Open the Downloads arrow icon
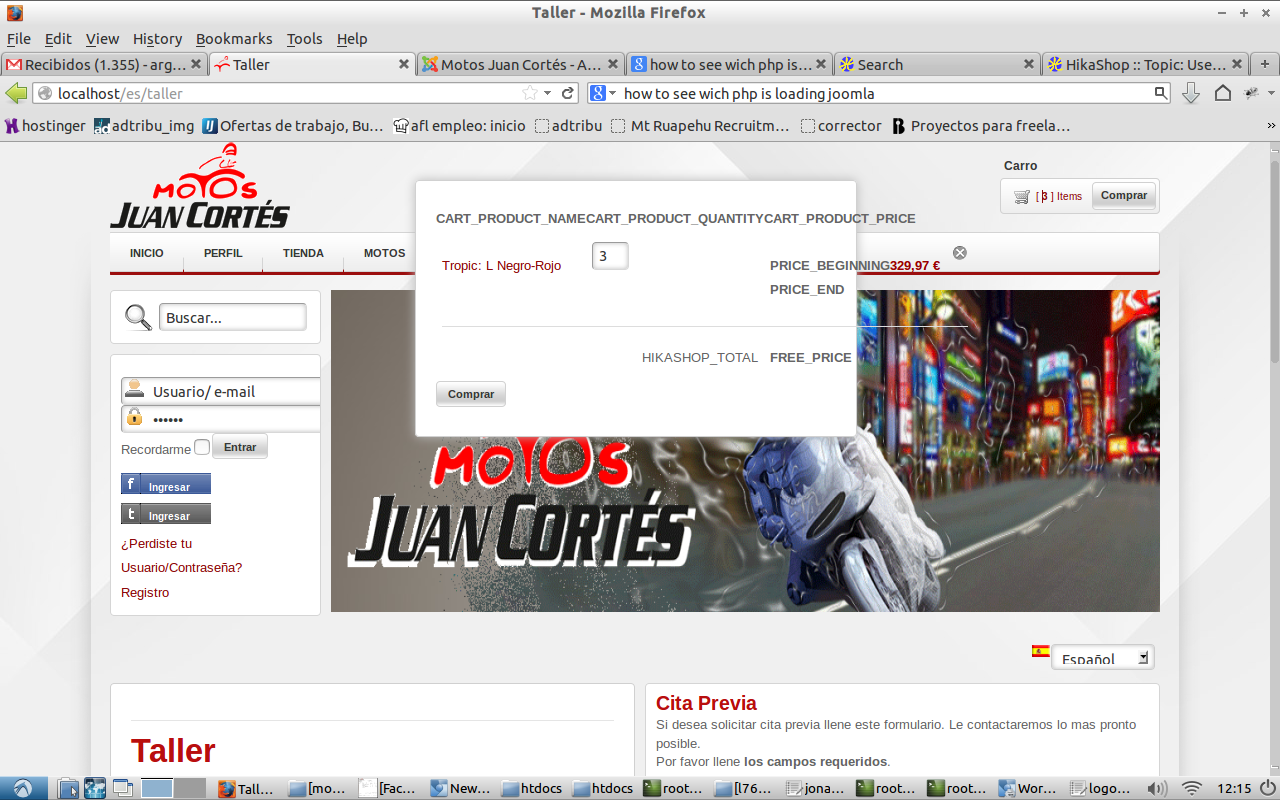The image size is (1280, 800). pos(1191,93)
